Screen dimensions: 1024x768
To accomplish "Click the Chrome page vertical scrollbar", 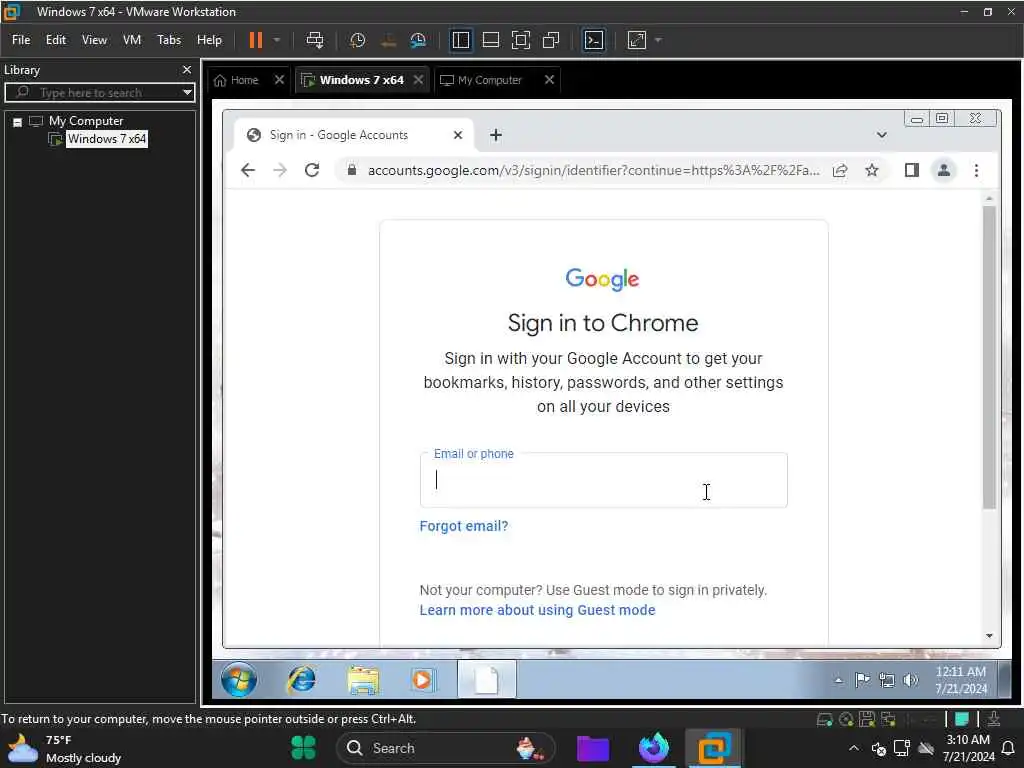I will (x=989, y=357).
